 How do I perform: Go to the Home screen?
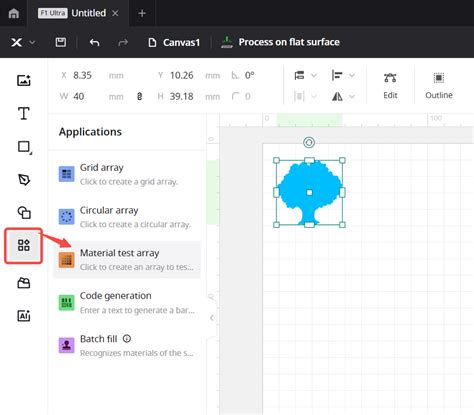(14, 13)
